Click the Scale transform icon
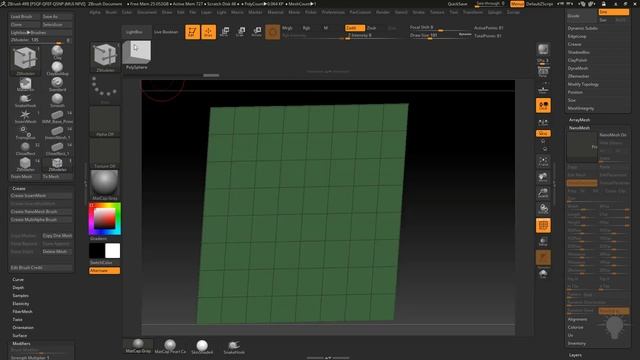 [x=241, y=31]
